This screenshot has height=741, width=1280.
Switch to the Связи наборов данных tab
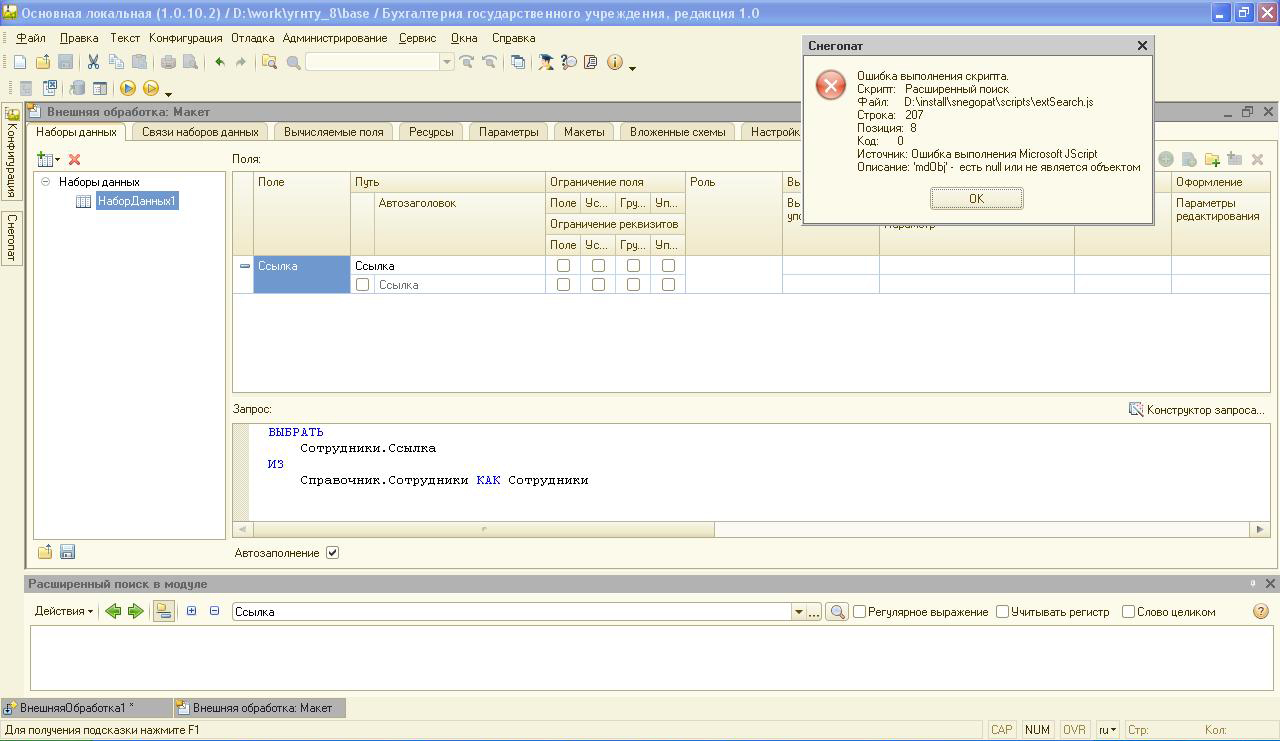point(200,132)
